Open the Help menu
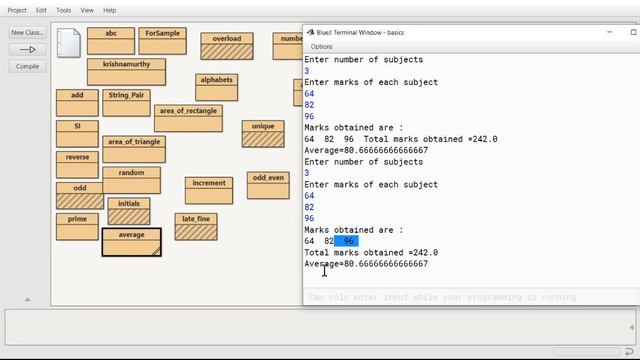Viewport: 640px width, 360px height. click(109, 10)
